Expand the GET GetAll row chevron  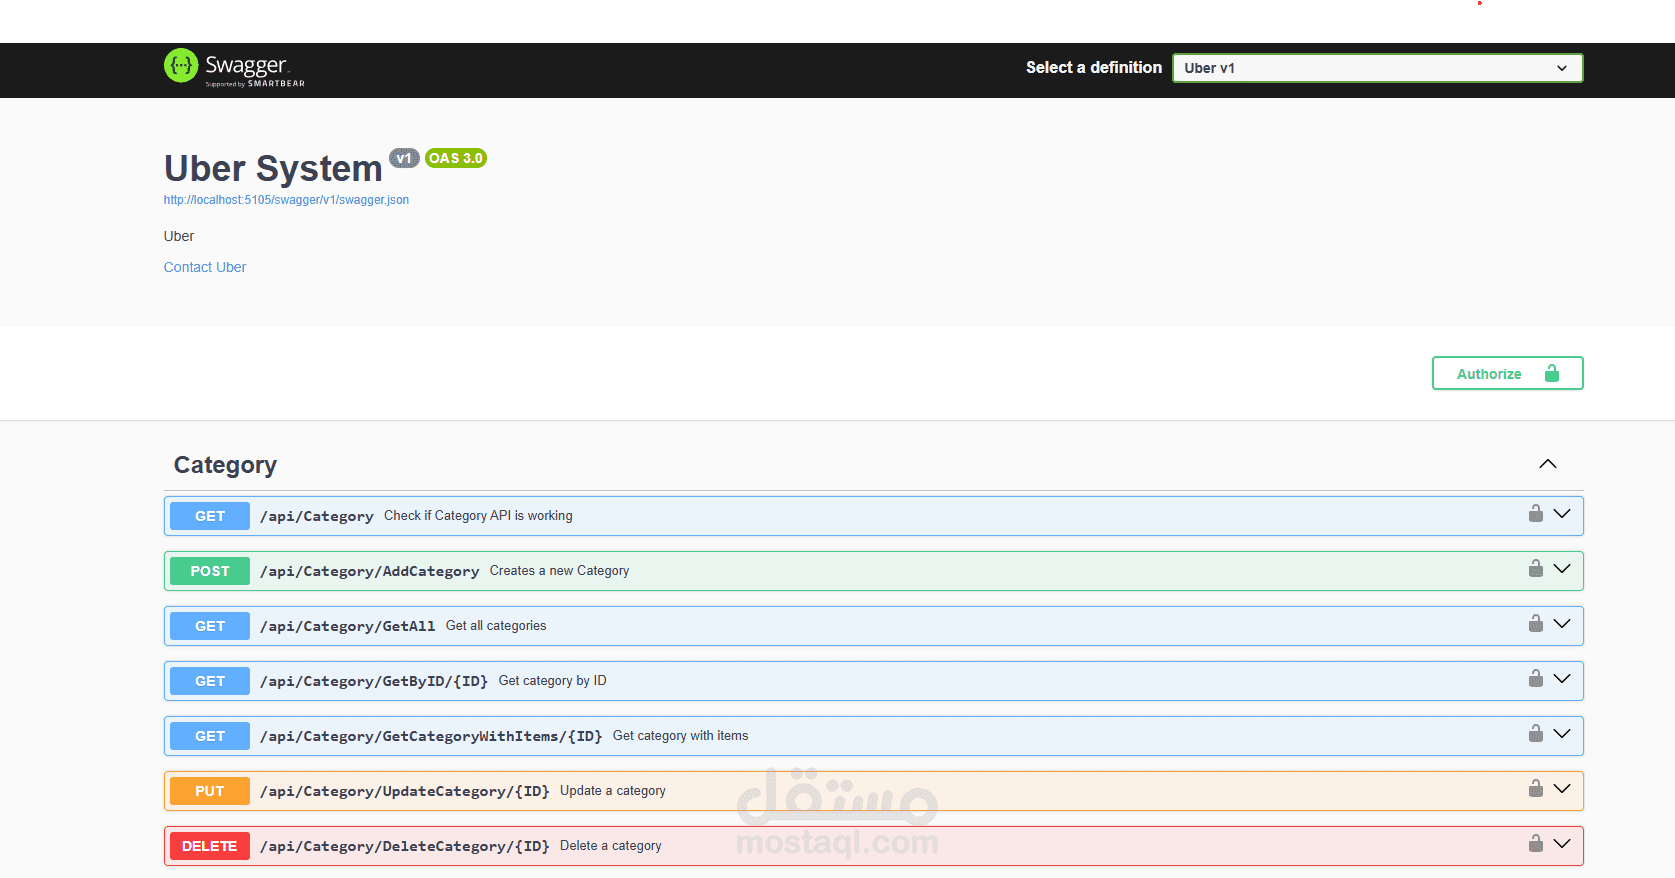point(1562,624)
